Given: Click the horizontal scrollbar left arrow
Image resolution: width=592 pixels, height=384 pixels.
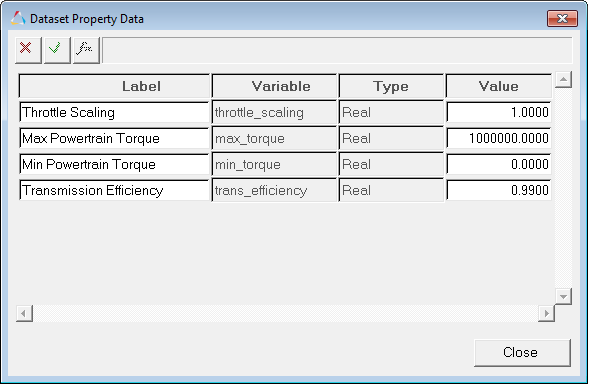Looking at the screenshot, I should coord(24,313).
